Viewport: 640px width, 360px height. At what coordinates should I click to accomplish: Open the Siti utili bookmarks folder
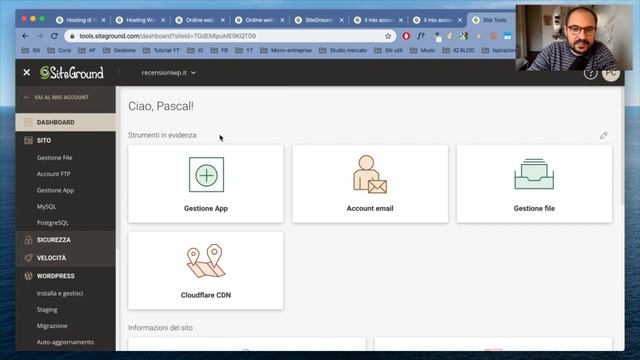coord(388,50)
